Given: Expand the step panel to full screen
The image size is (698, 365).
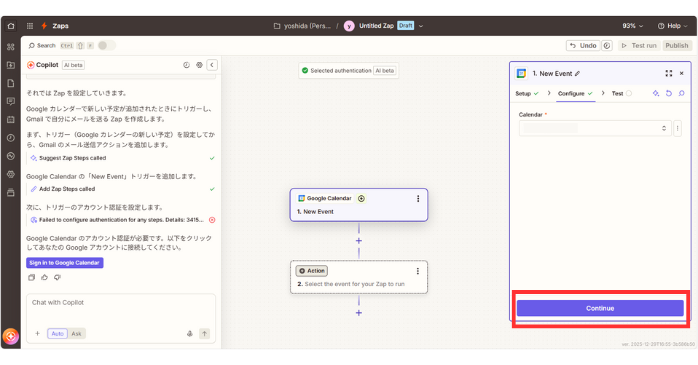Looking at the screenshot, I should pos(669,73).
